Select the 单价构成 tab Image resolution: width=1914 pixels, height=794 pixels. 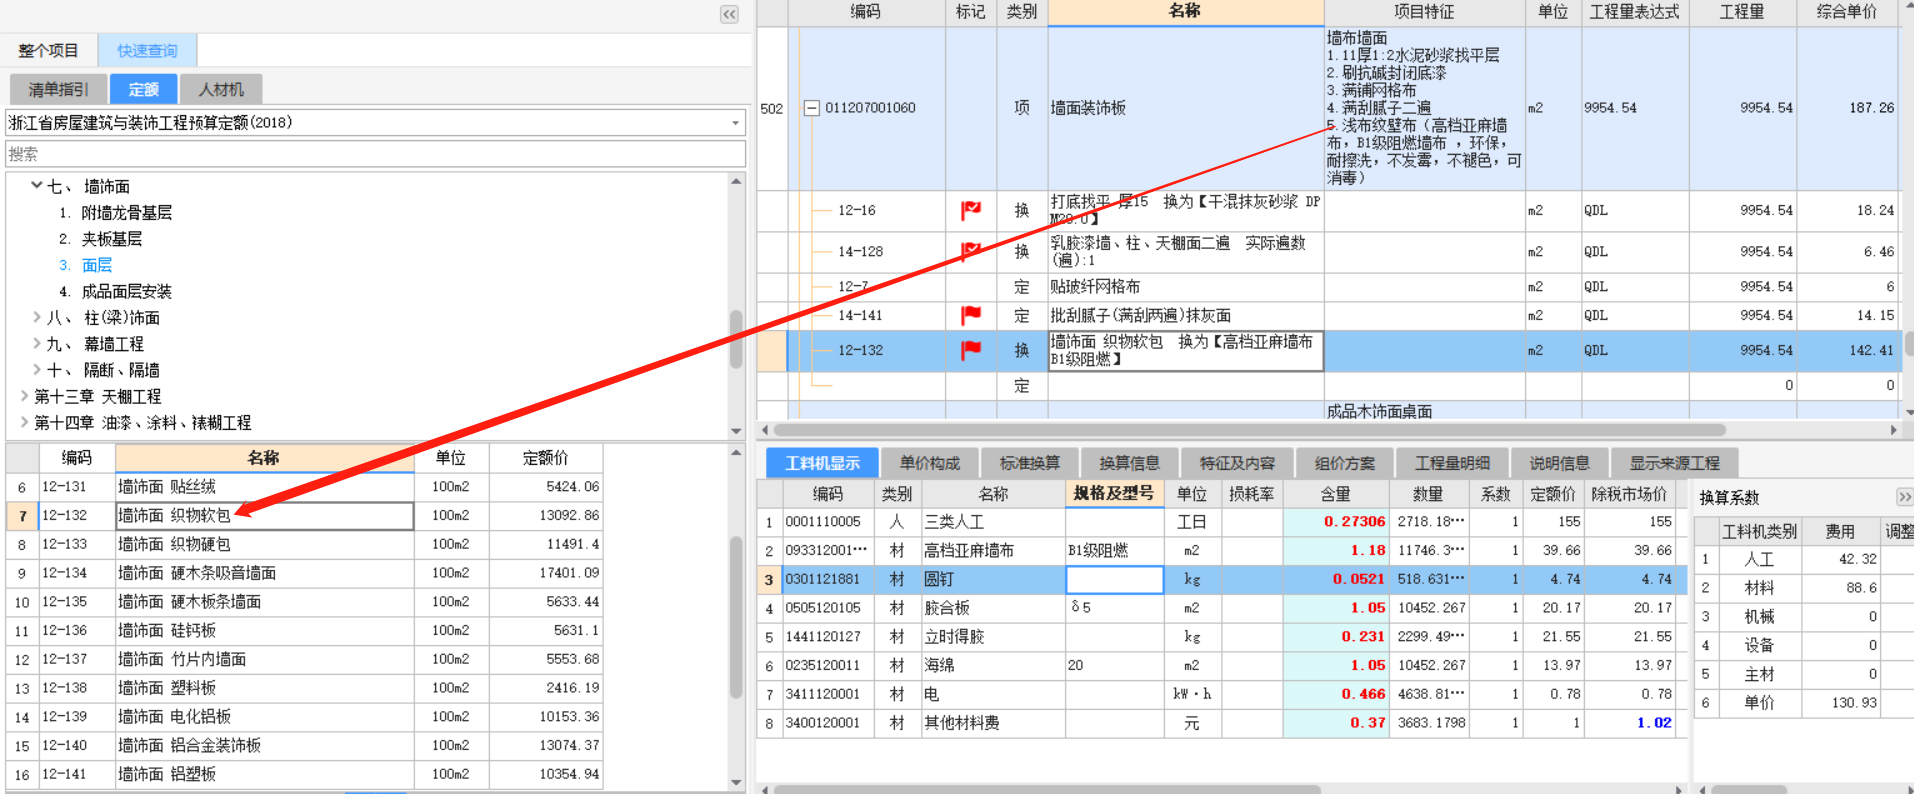(929, 463)
